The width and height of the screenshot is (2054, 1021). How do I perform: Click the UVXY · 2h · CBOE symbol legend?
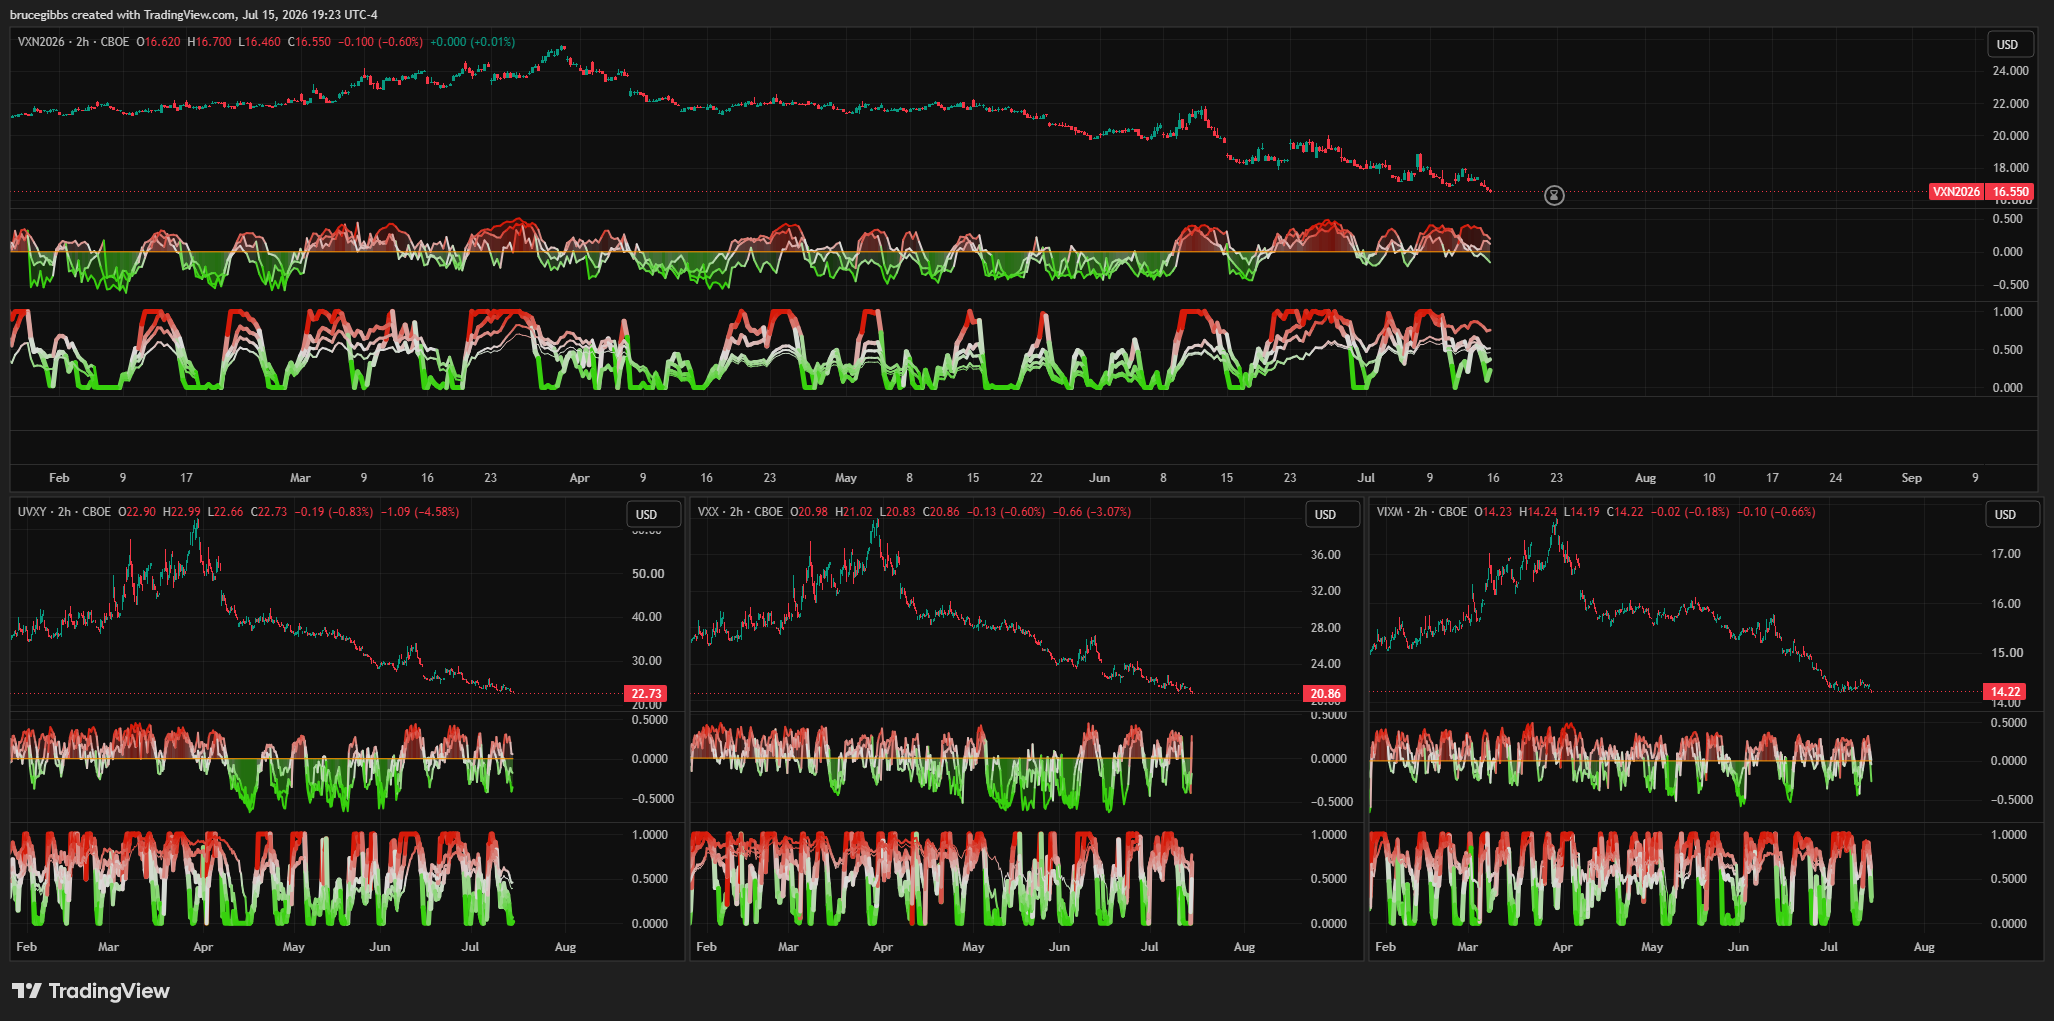point(64,512)
